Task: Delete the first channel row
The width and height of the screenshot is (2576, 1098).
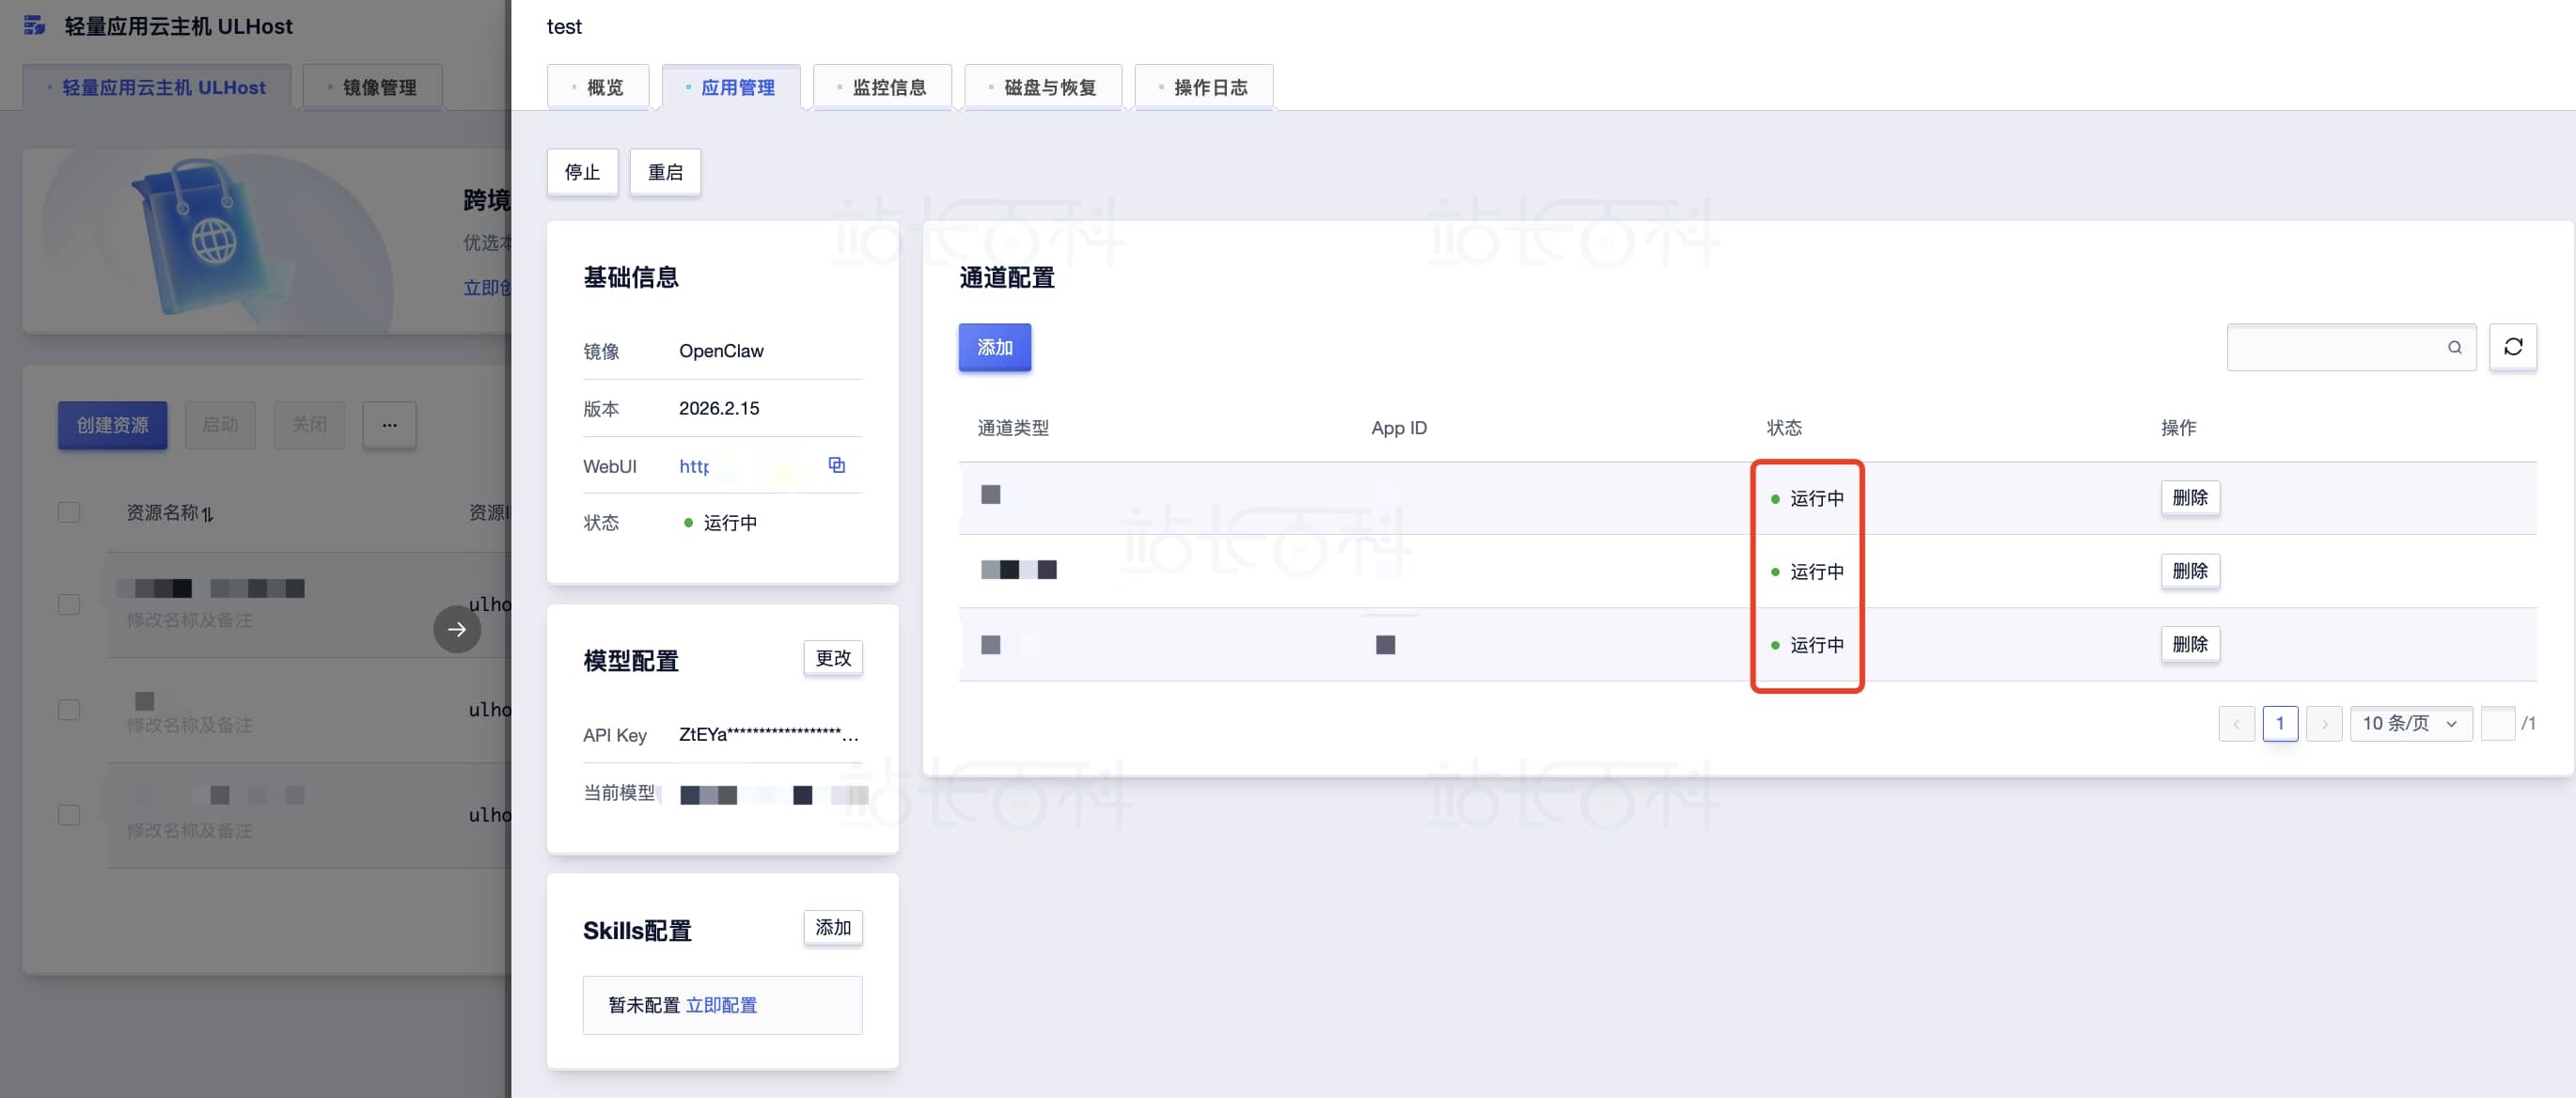Action: coord(2190,497)
